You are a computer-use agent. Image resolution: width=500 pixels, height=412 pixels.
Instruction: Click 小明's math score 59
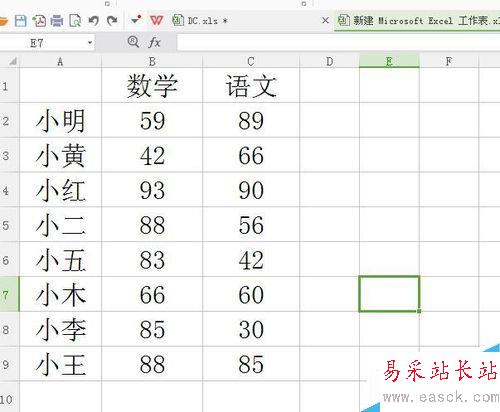152,120
